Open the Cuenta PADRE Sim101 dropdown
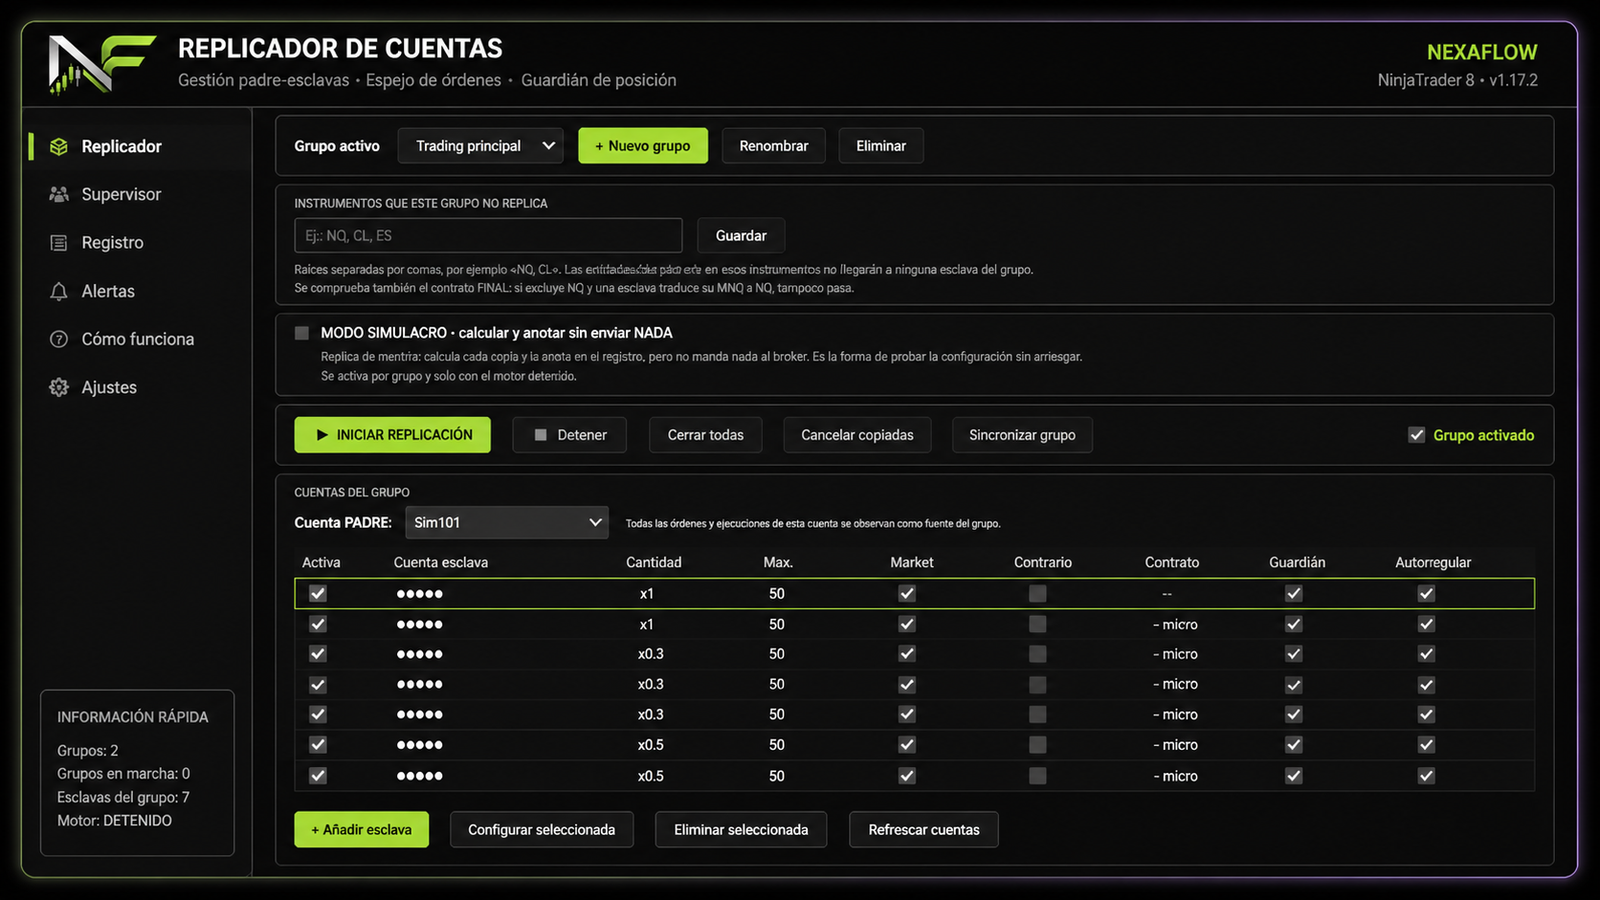Viewport: 1600px width, 900px height. pyautogui.click(x=507, y=522)
